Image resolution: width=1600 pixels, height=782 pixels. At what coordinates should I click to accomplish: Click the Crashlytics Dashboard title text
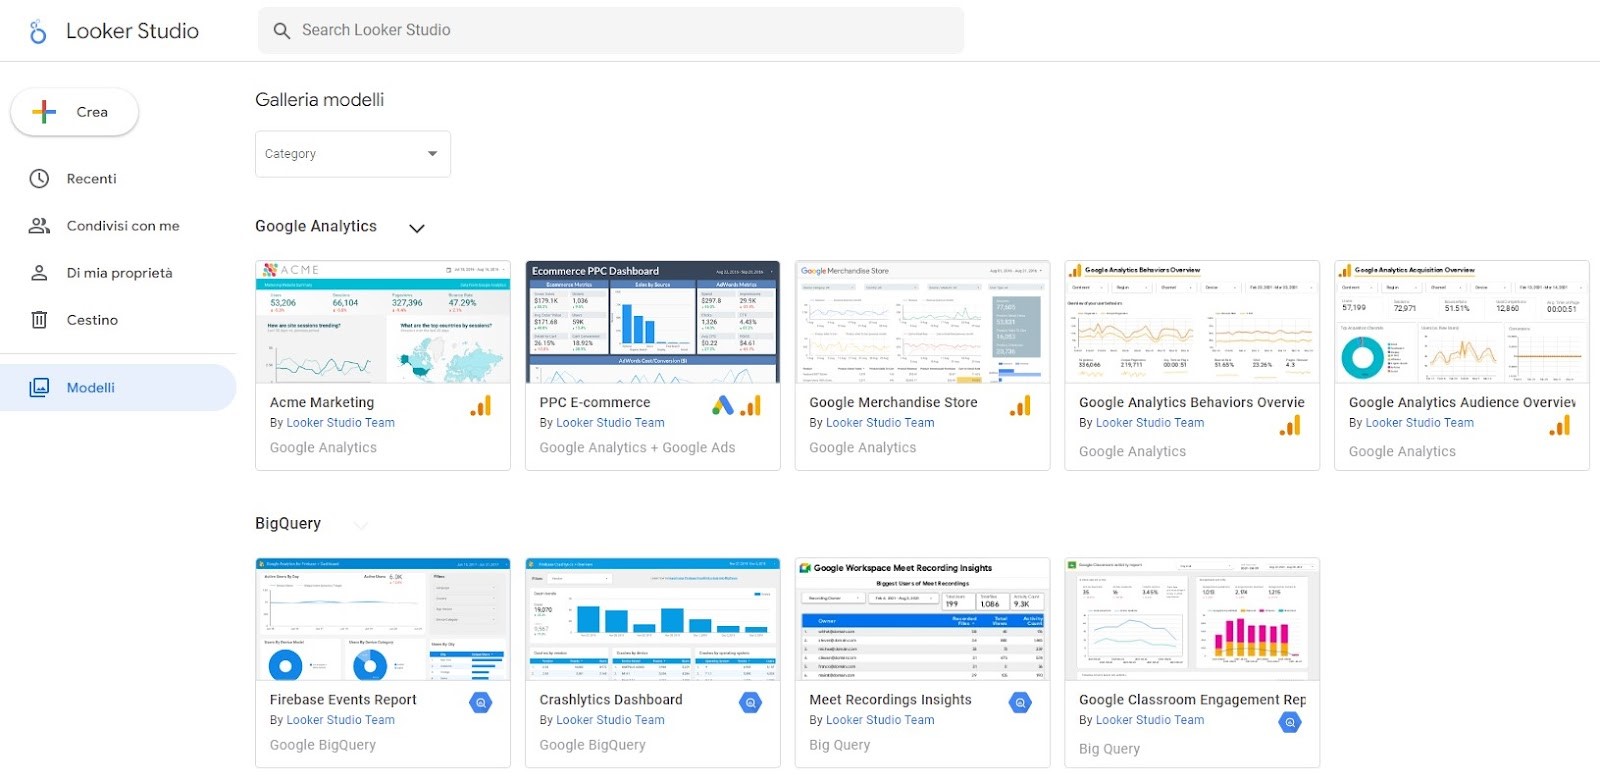click(611, 700)
